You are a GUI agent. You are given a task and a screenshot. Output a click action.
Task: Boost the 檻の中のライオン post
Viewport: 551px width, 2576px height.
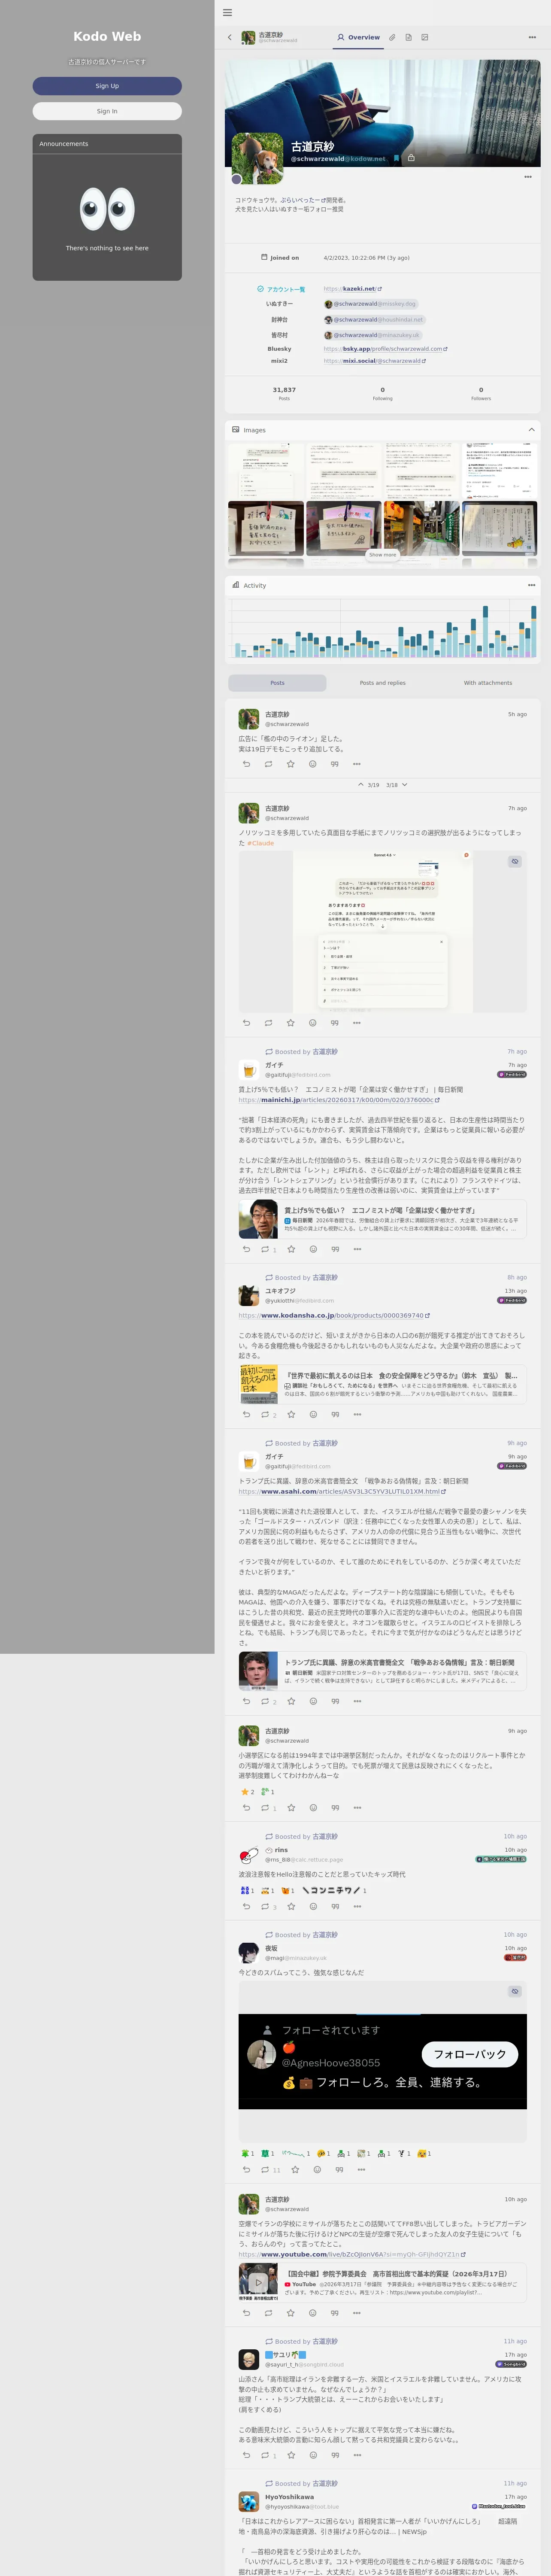click(x=268, y=764)
